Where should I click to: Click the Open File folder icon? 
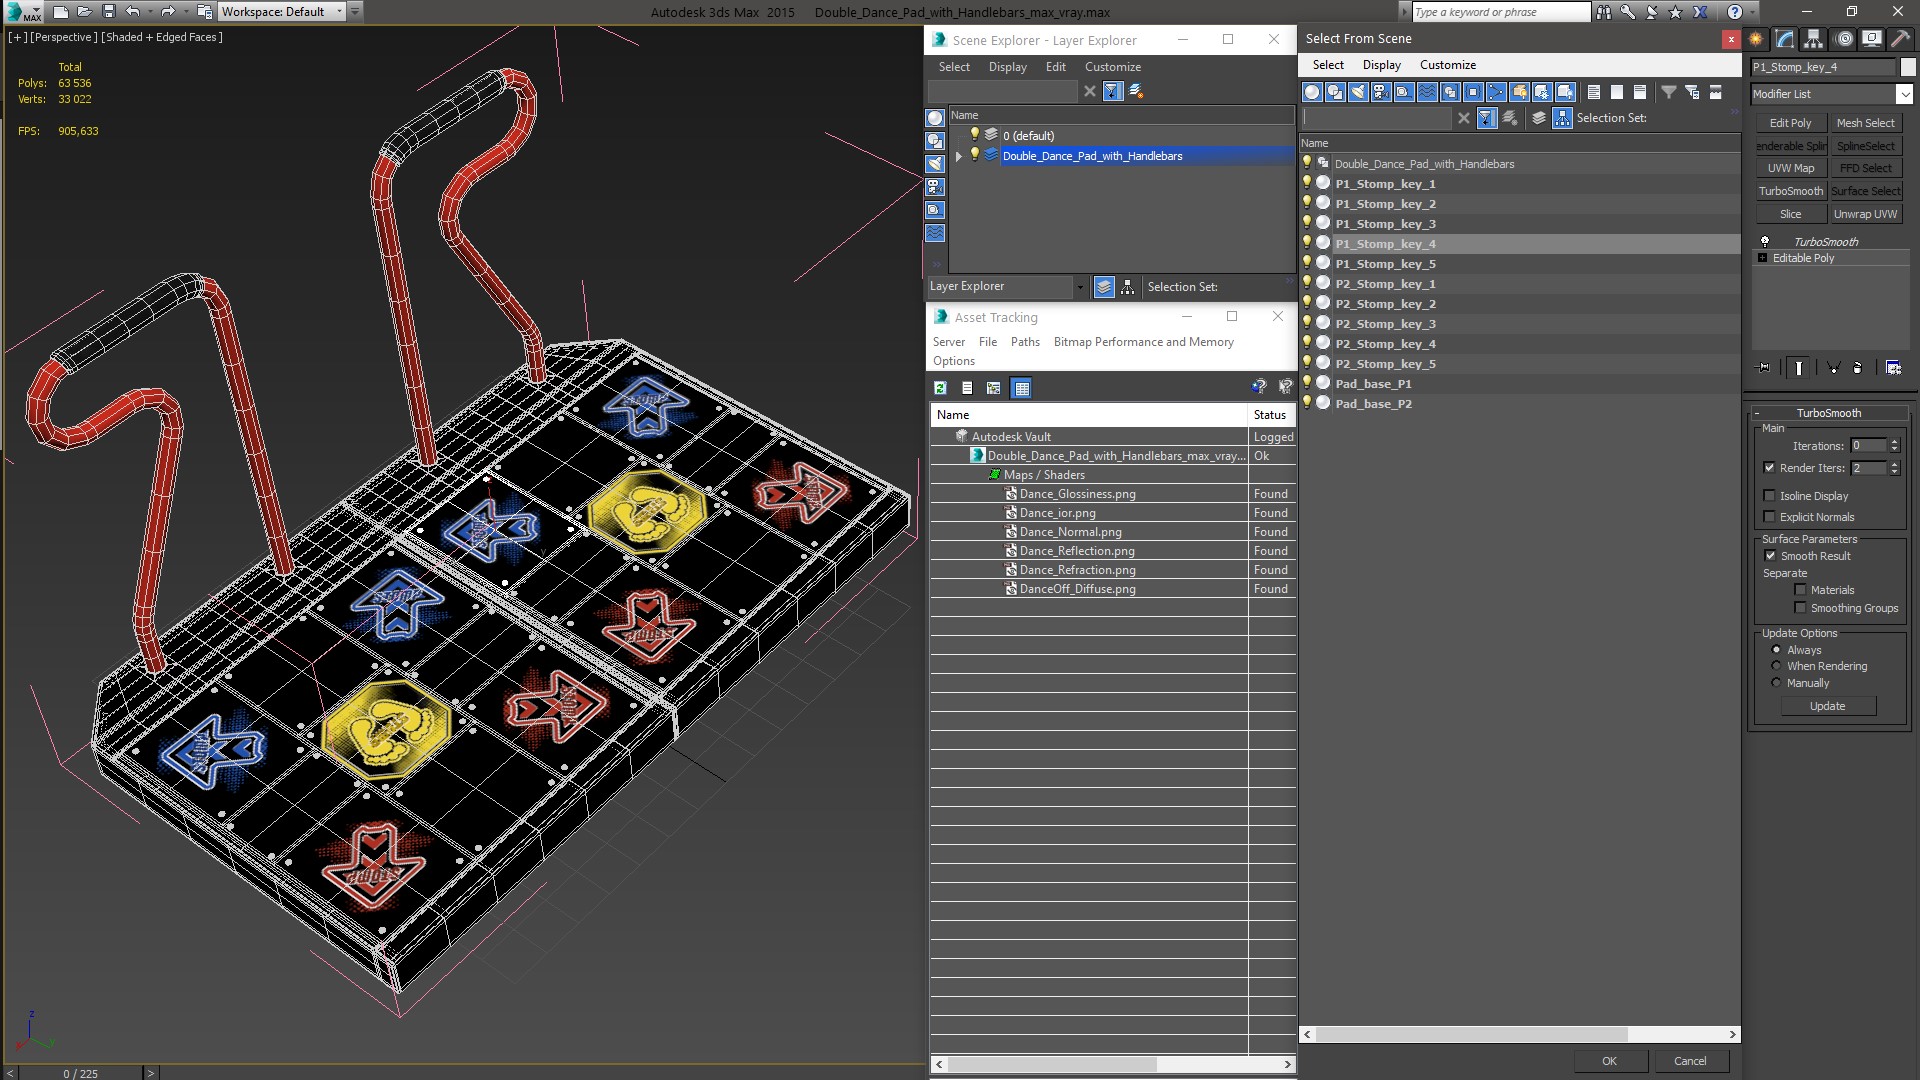(x=84, y=12)
